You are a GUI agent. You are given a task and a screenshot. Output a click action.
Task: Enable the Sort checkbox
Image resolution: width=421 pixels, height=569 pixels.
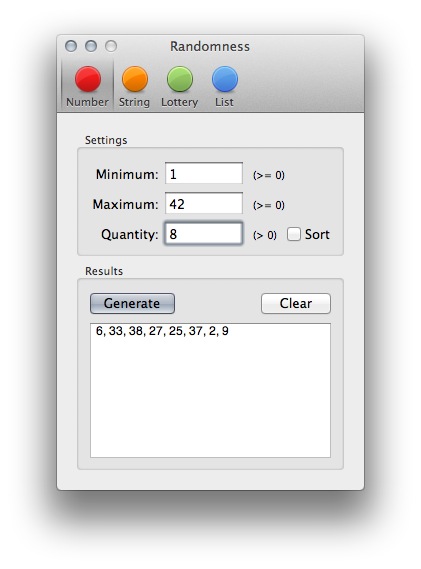[x=294, y=234]
